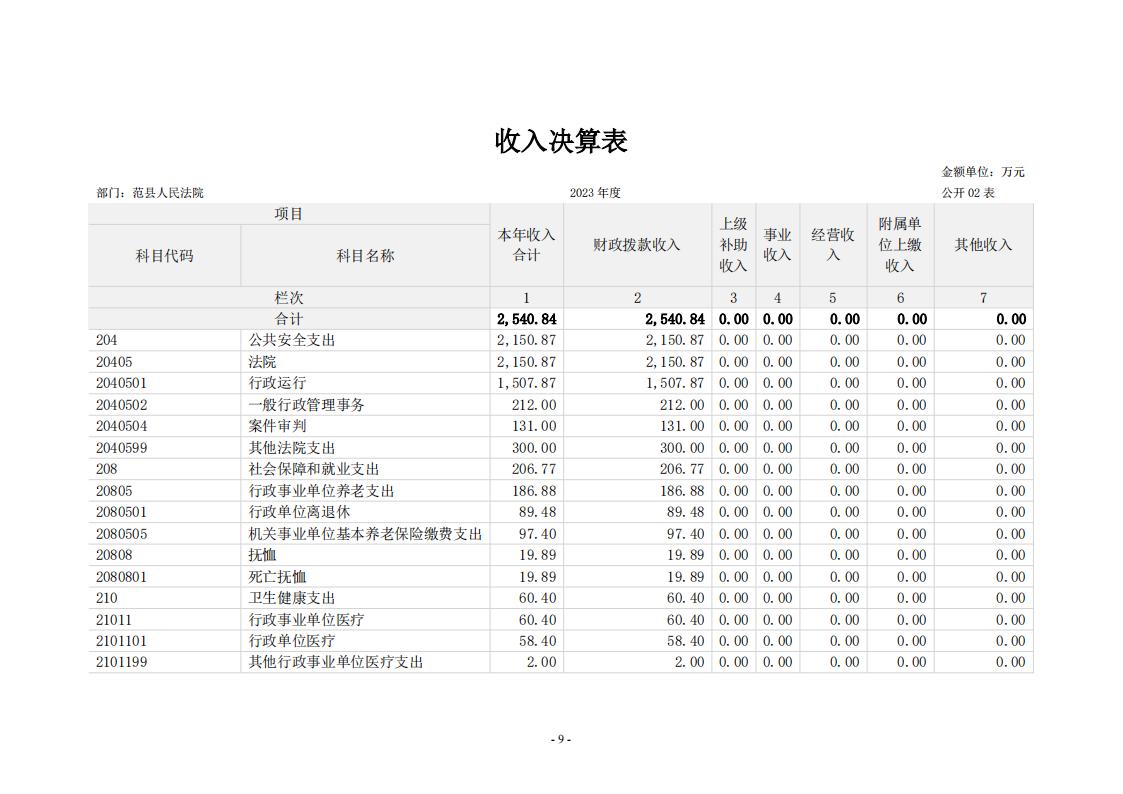This screenshot has height=794, width=1123.
Task: Click subject code 204
Action: click(x=107, y=340)
